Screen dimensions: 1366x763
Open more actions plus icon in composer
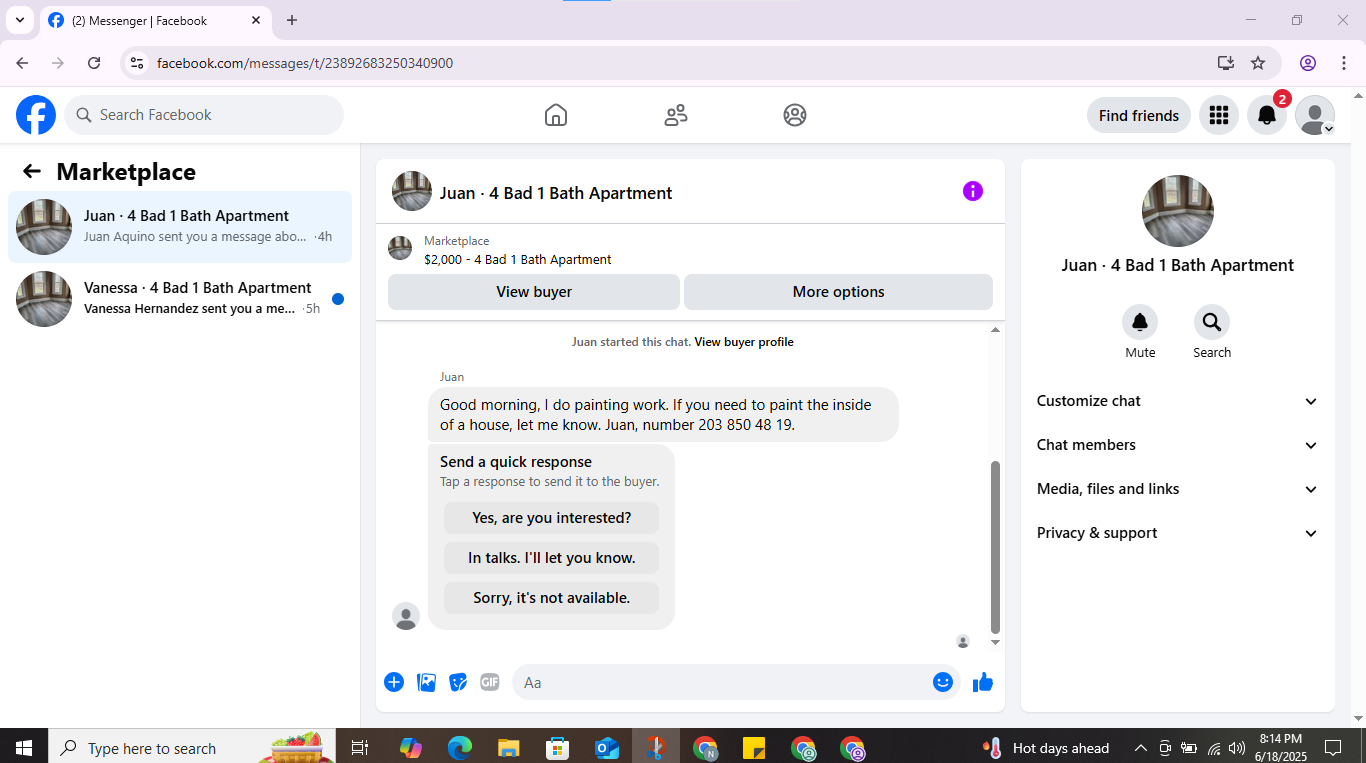[394, 682]
